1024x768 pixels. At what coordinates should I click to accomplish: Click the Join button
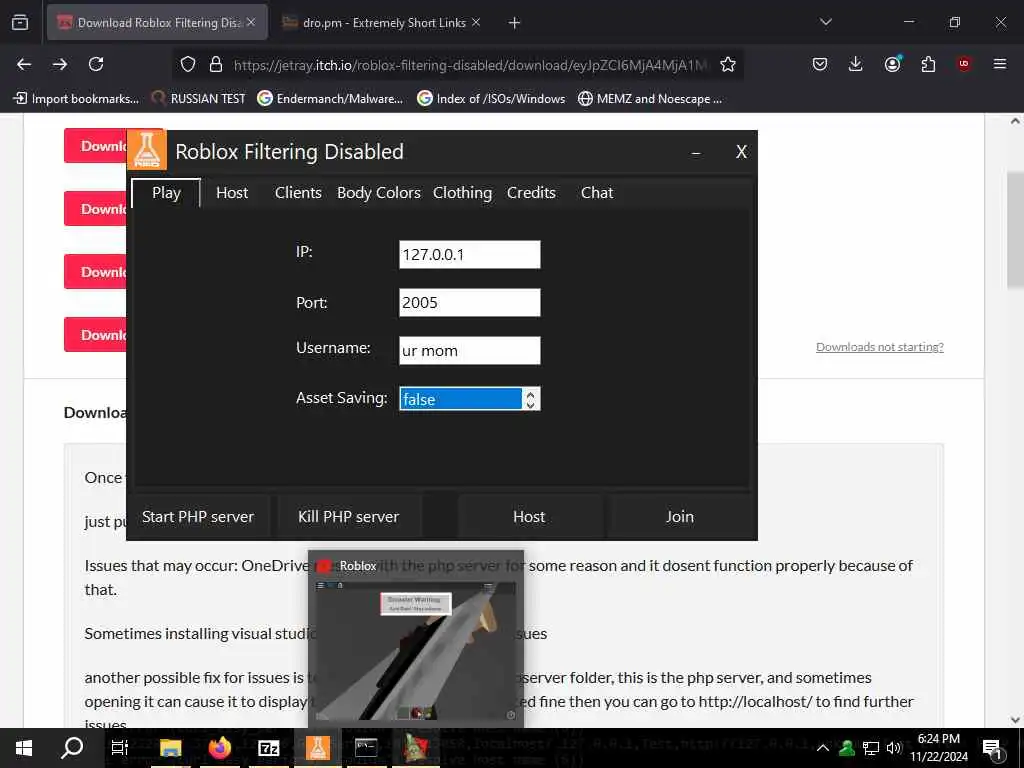click(680, 517)
